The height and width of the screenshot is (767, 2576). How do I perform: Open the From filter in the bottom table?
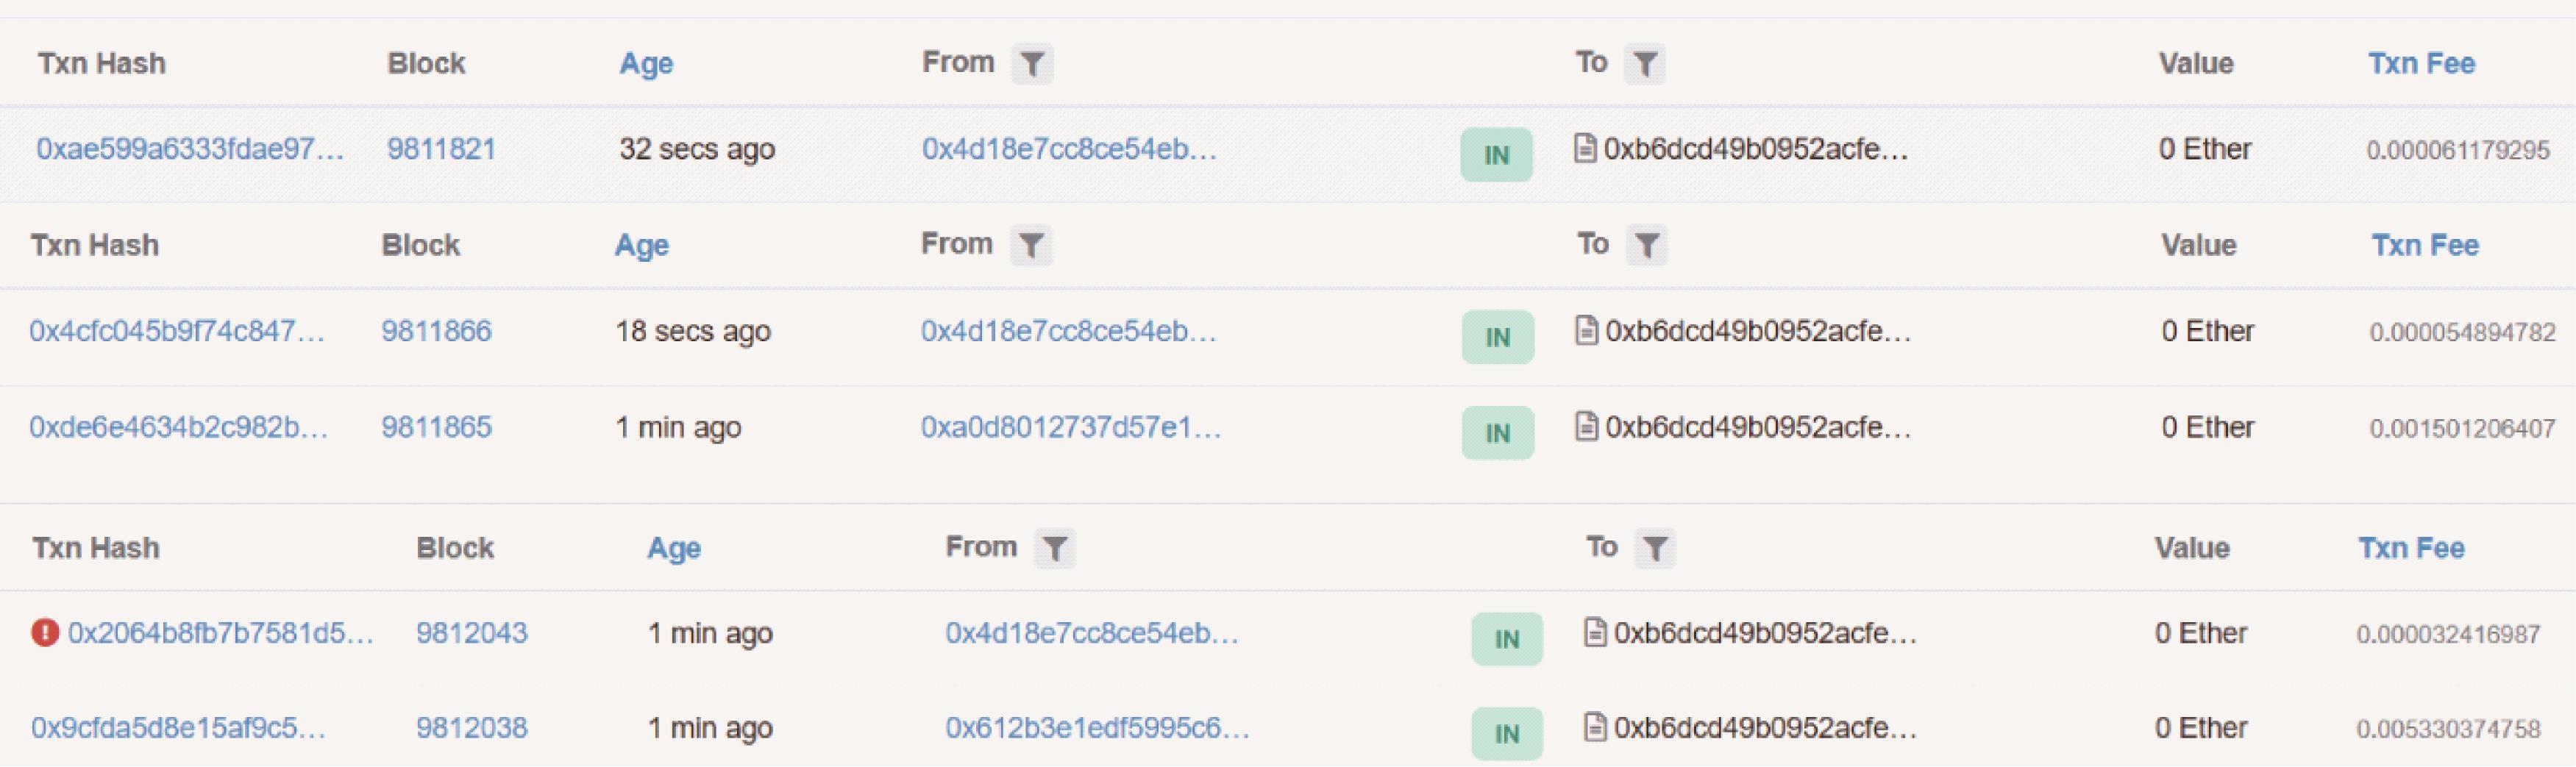click(1054, 548)
